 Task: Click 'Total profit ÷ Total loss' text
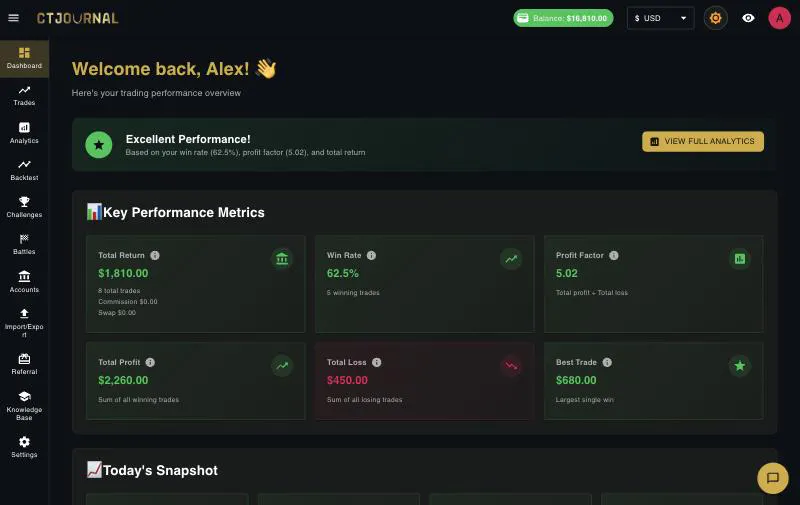pyautogui.click(x=592, y=293)
